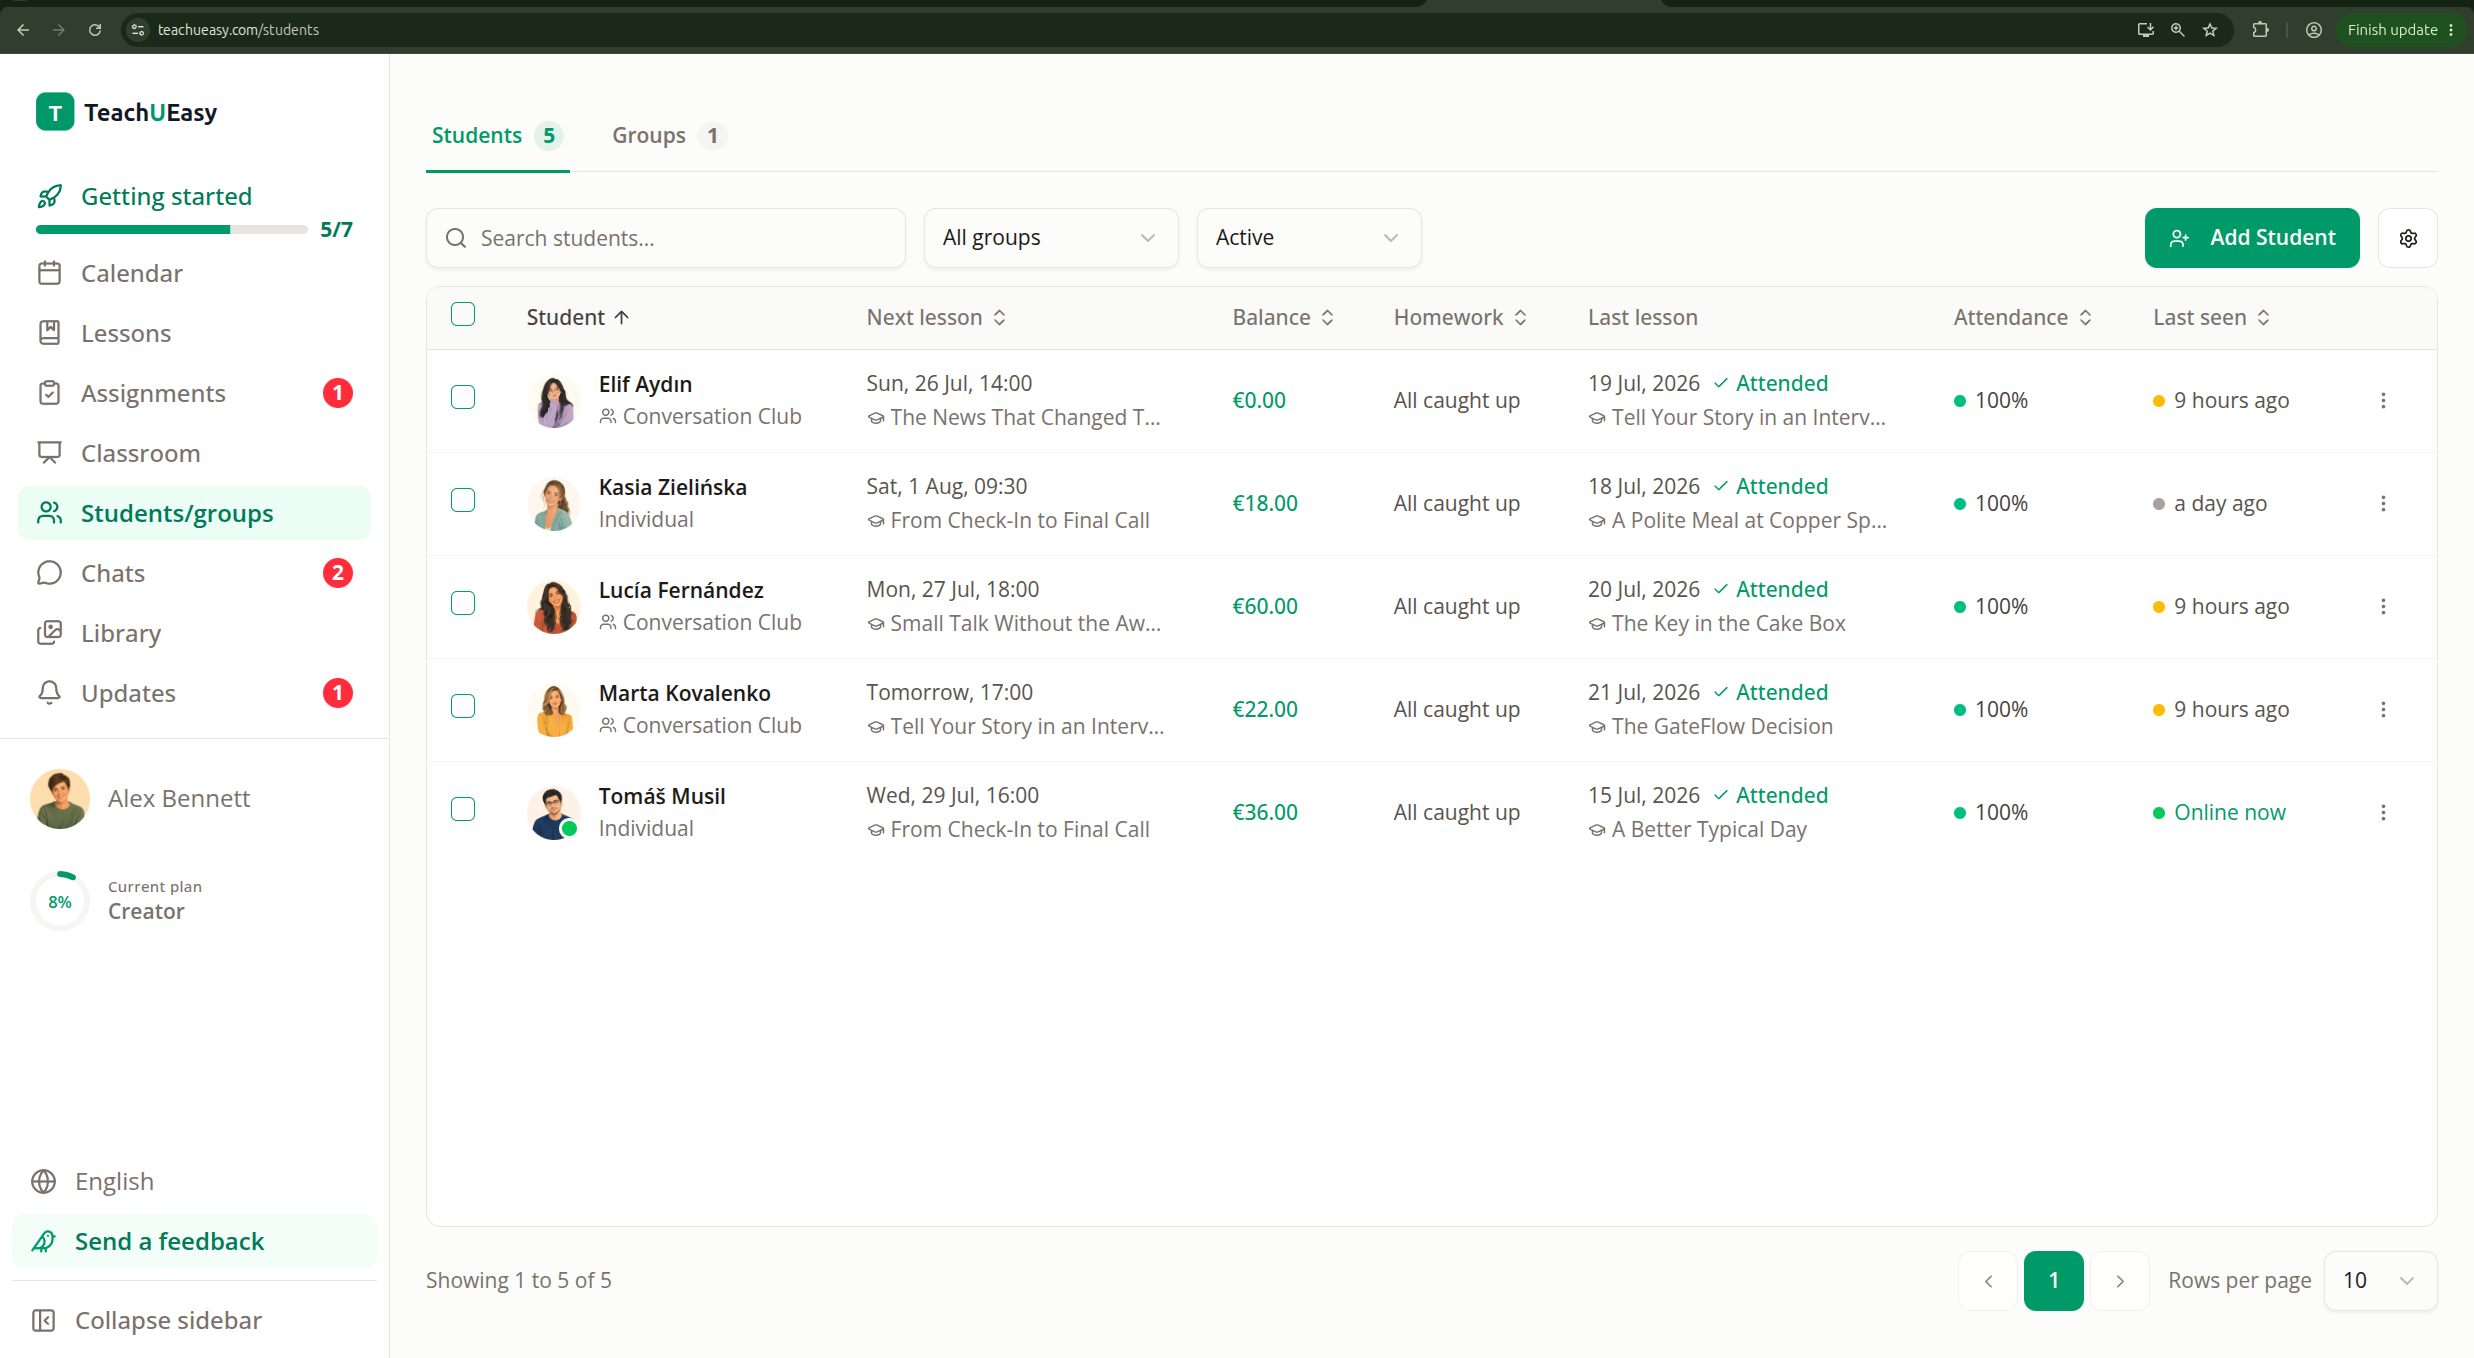This screenshot has height=1358, width=2474.
Task: Open the Getting started rocket icon
Action: 49,196
